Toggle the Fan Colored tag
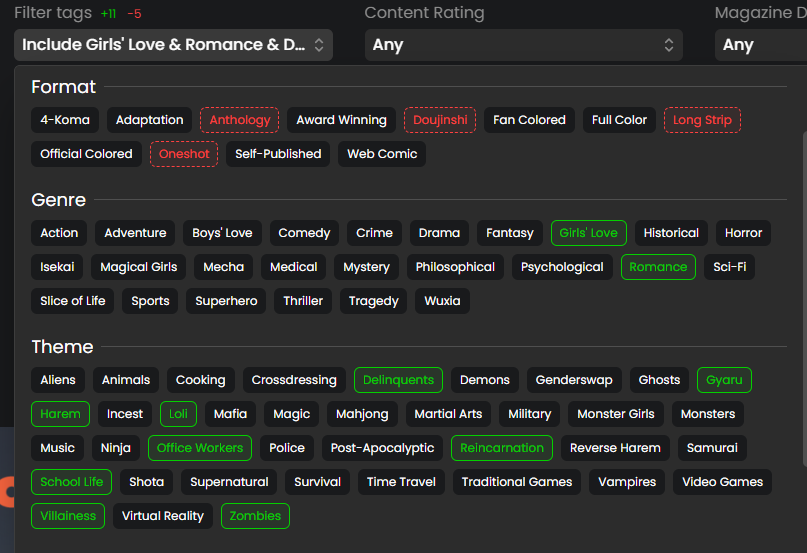Screen dimensions: 807x553 (x=529, y=120)
